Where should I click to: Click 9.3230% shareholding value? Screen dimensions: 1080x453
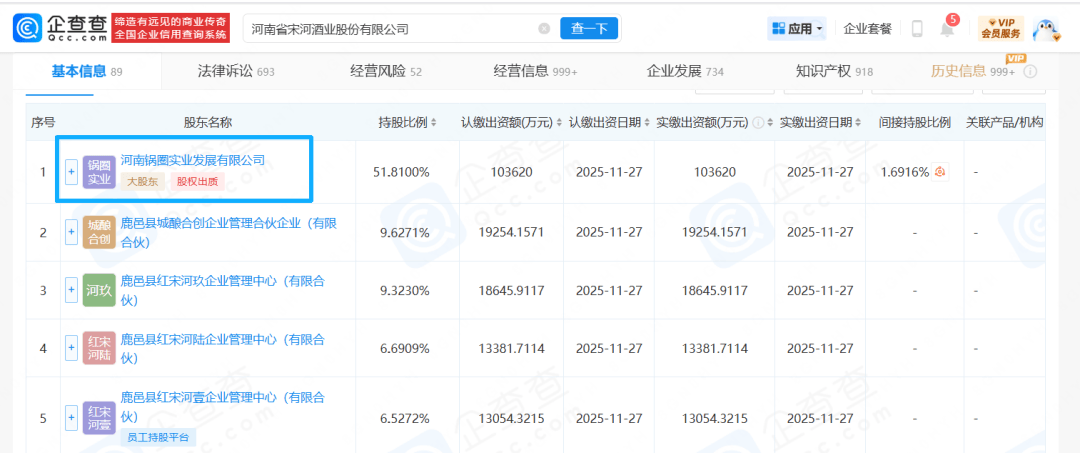(404, 291)
